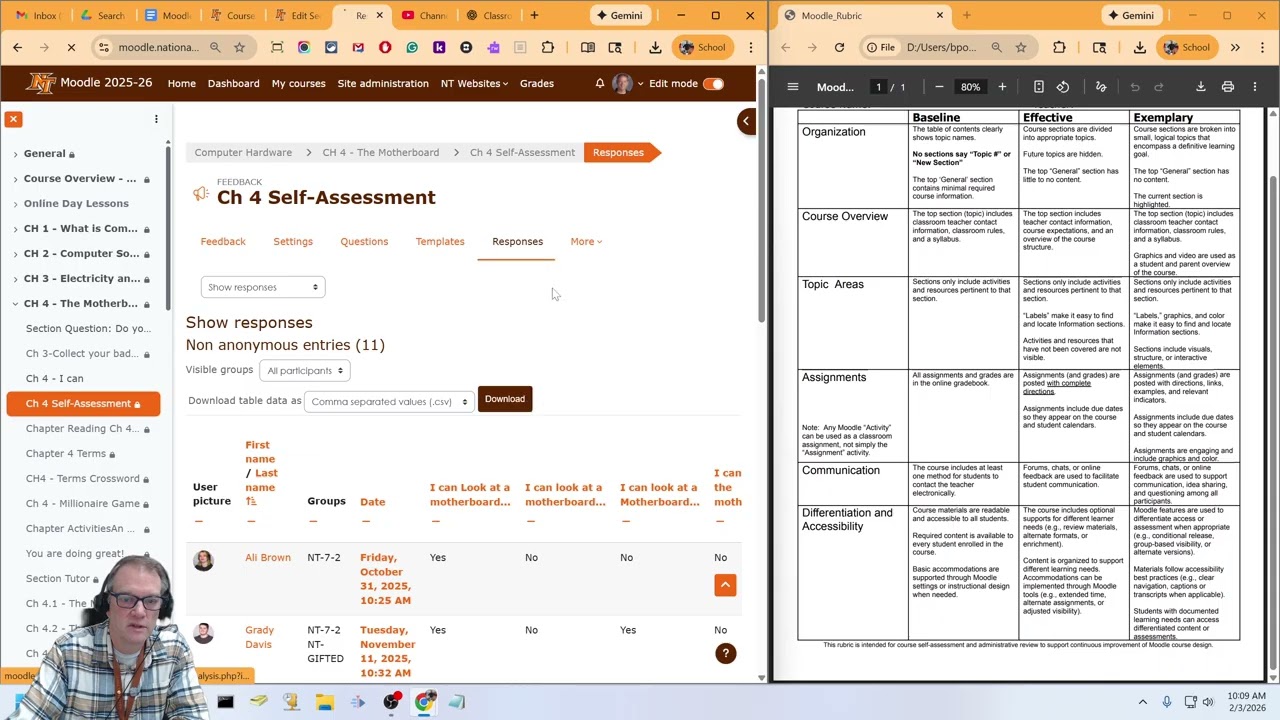Print the Moodle_Rubric PDF
Viewport: 1280px width, 720px height.
(x=1228, y=87)
